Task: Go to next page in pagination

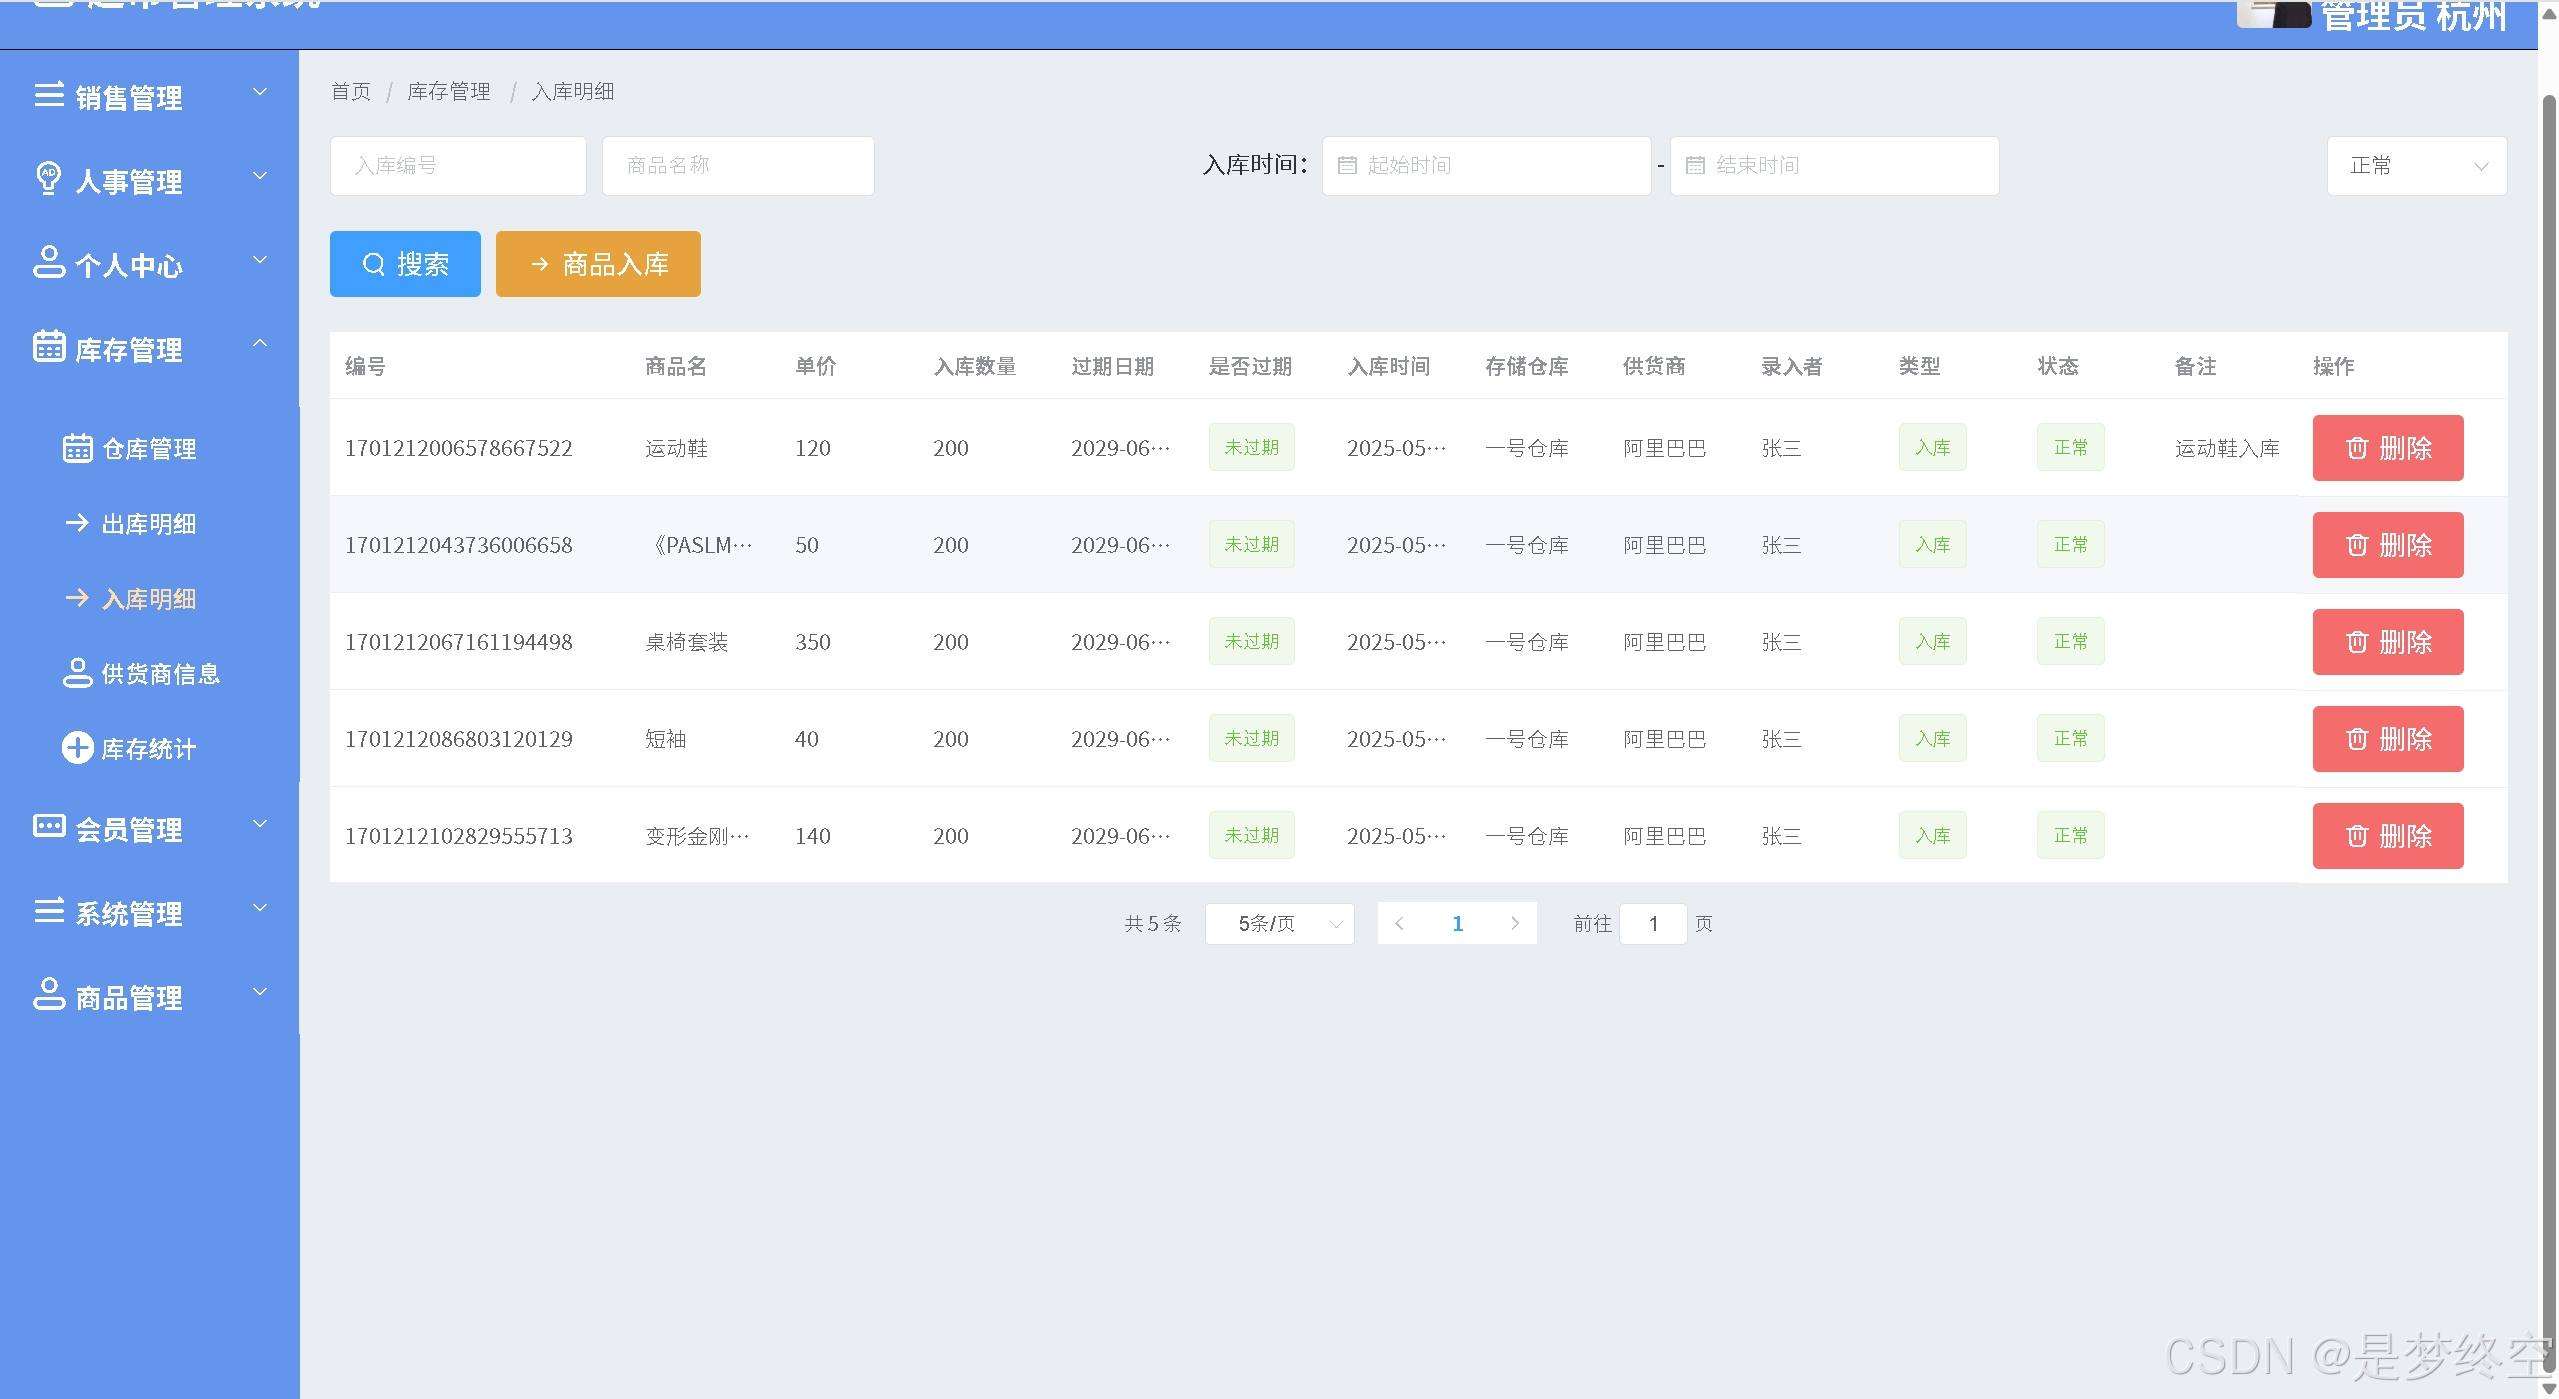Action: coord(1514,924)
